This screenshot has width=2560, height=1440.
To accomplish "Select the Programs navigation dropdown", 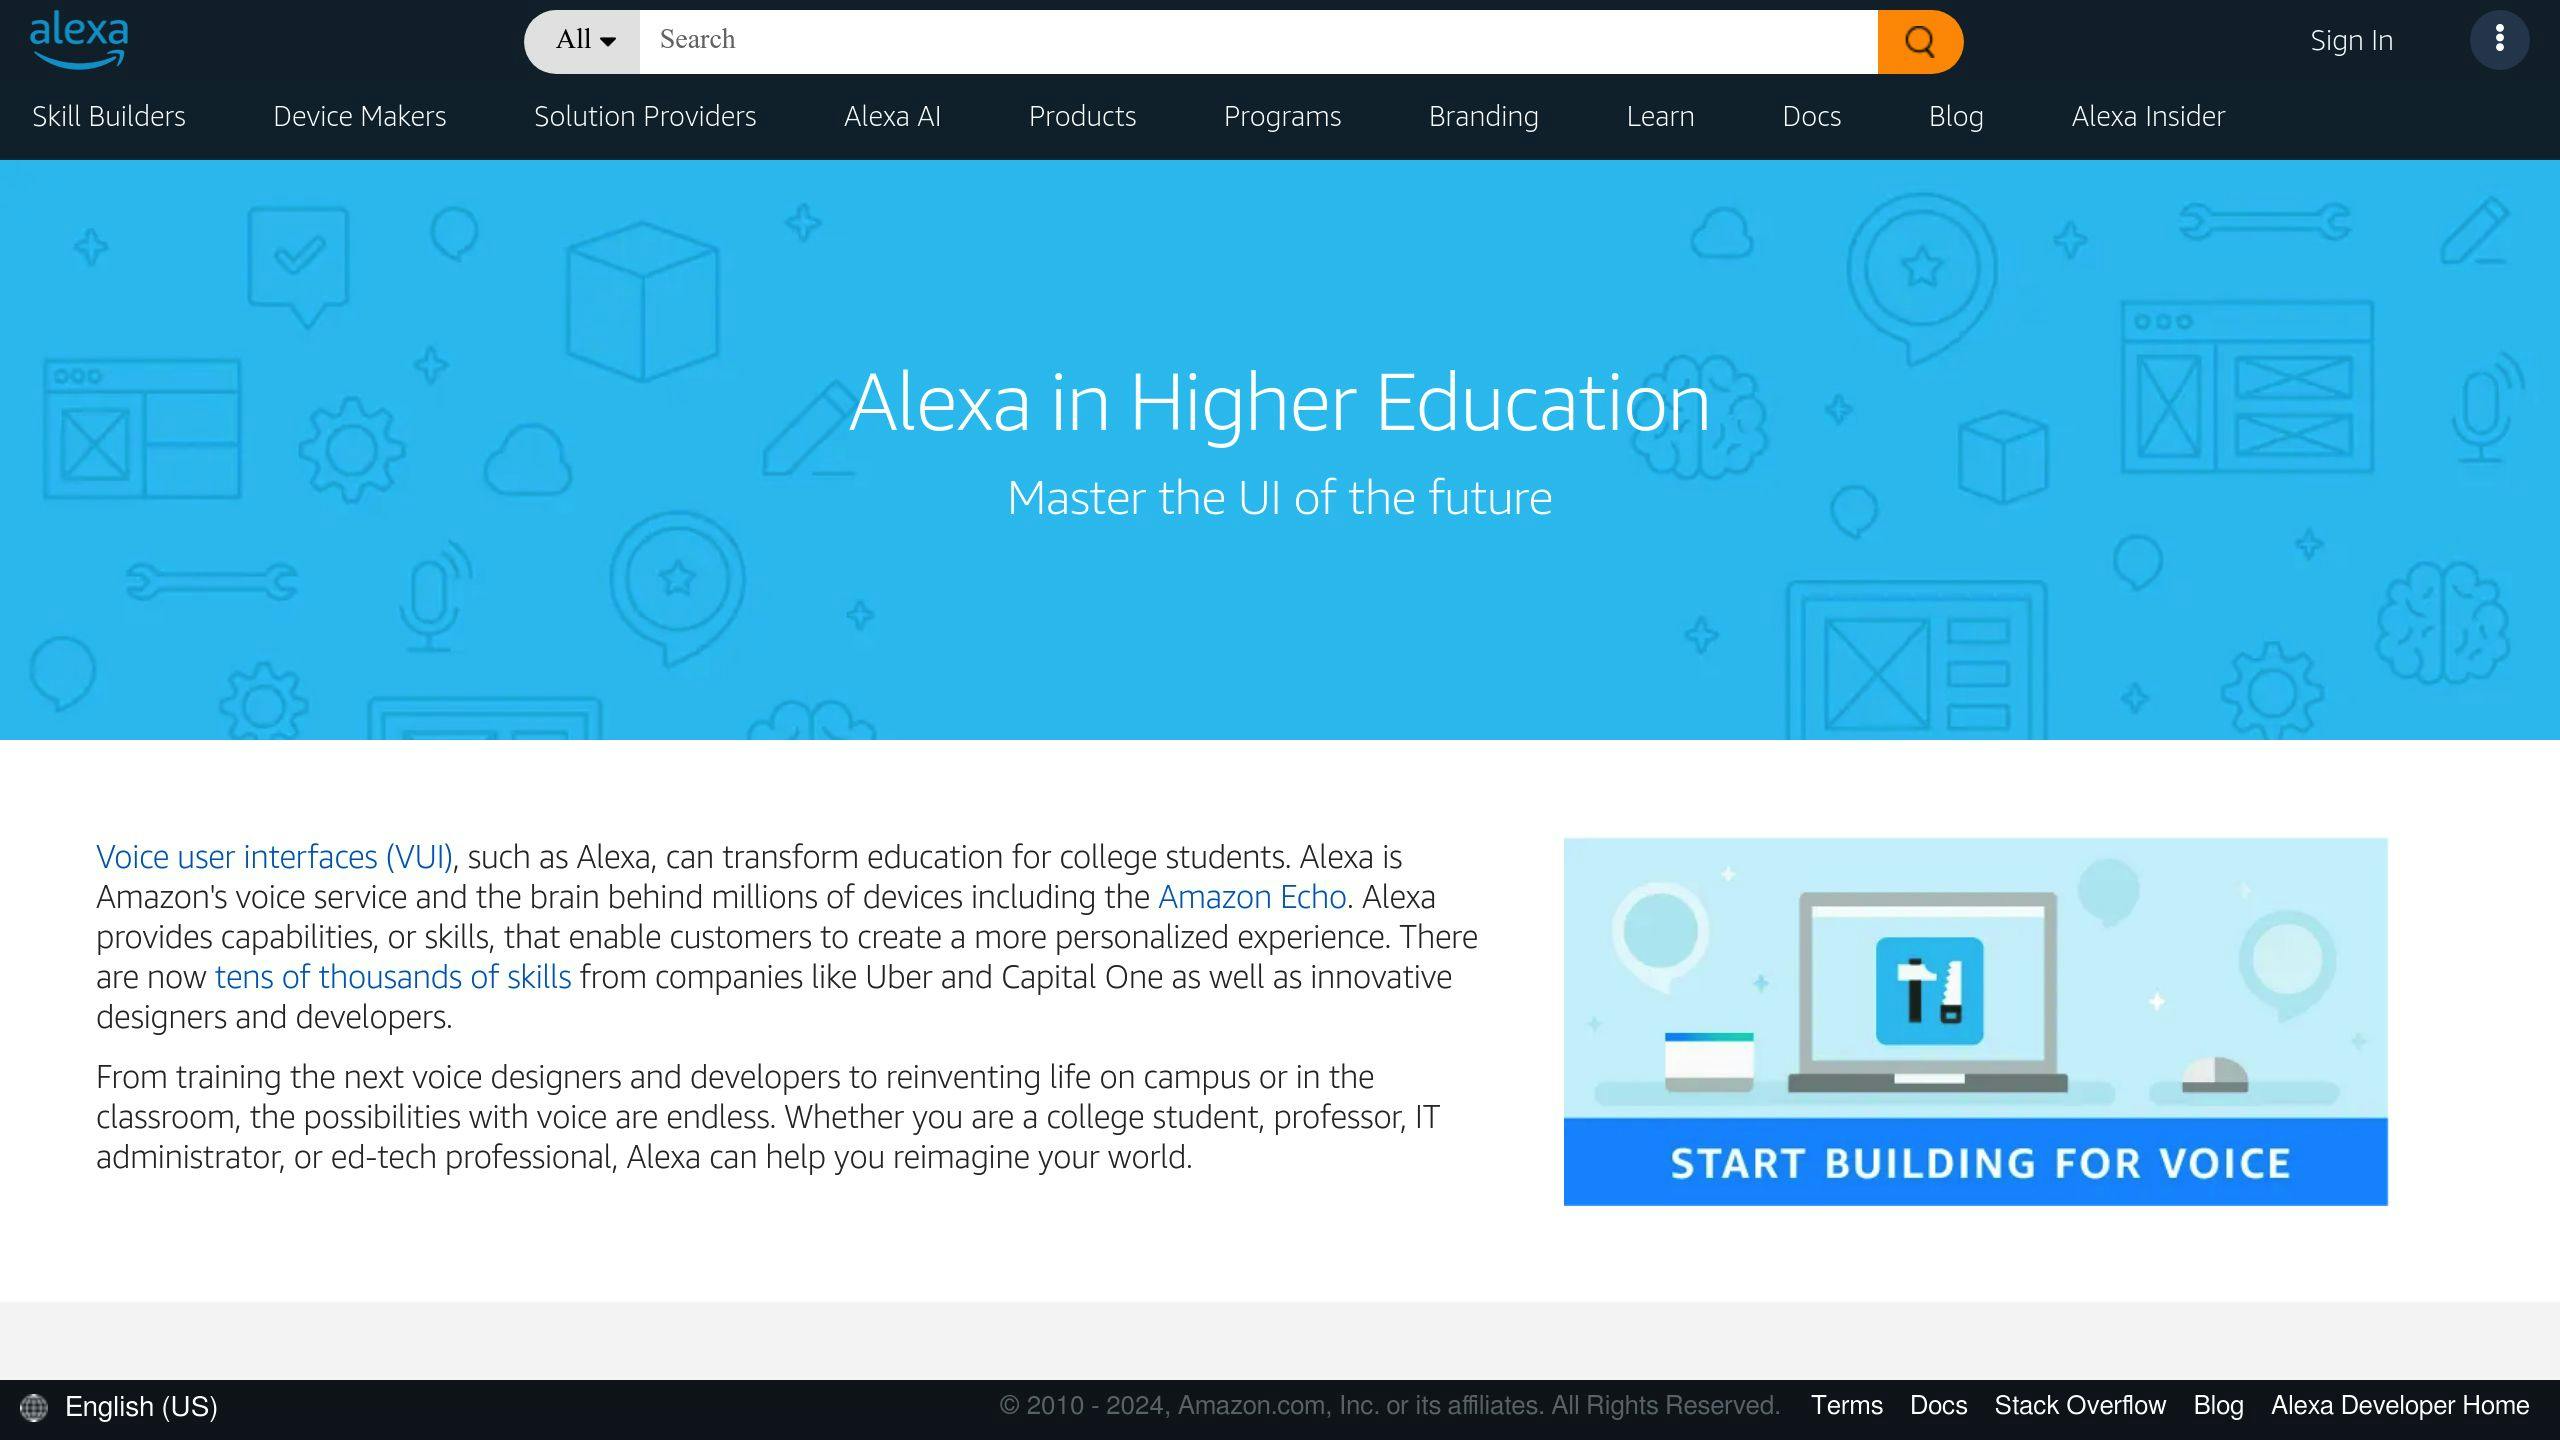I will click(1282, 114).
